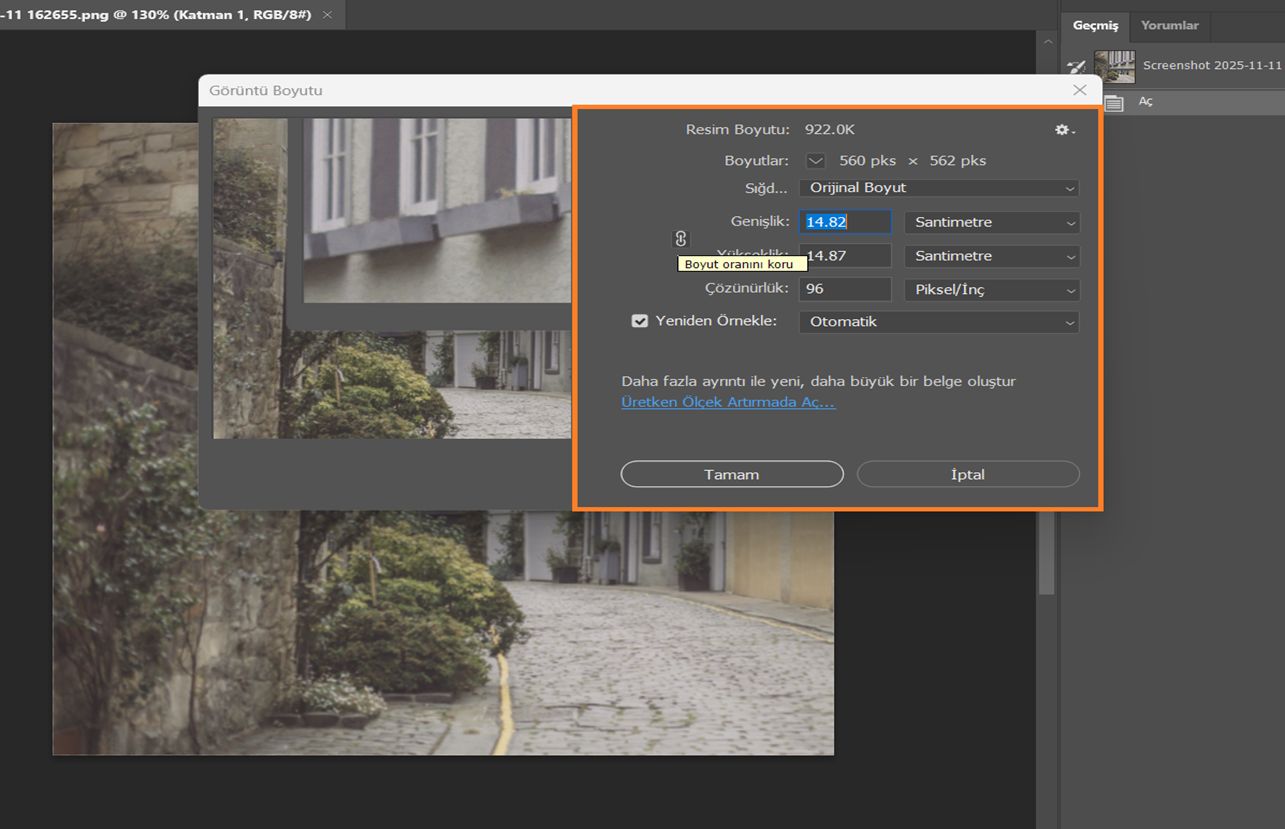Open the Genişlik unit Santimetre dropdown
1285x829 pixels.
click(991, 222)
